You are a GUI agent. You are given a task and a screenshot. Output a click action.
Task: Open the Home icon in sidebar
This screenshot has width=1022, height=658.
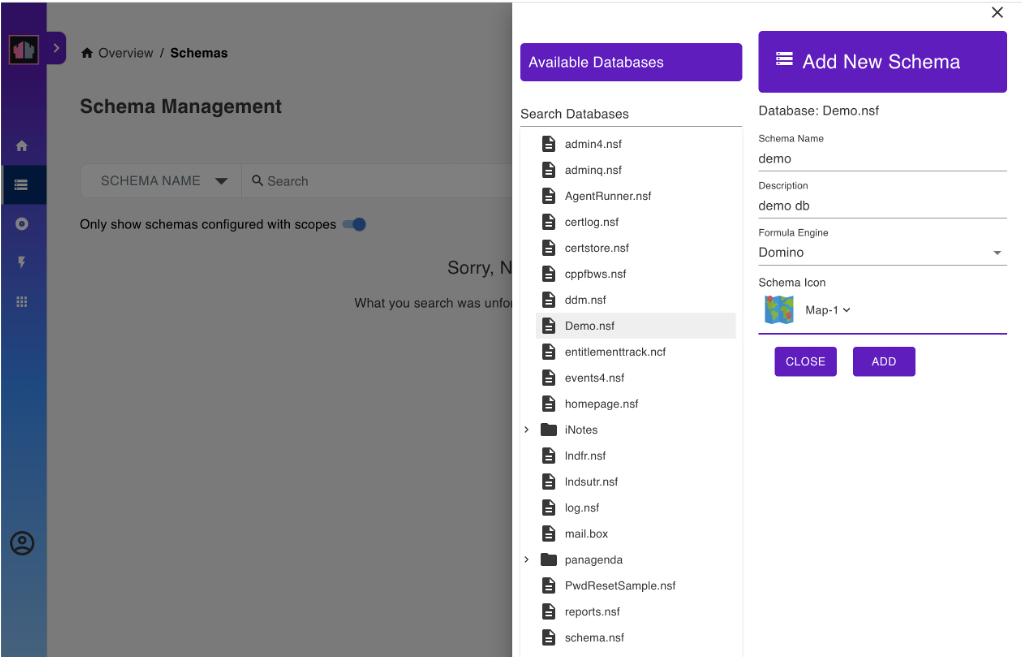22,146
